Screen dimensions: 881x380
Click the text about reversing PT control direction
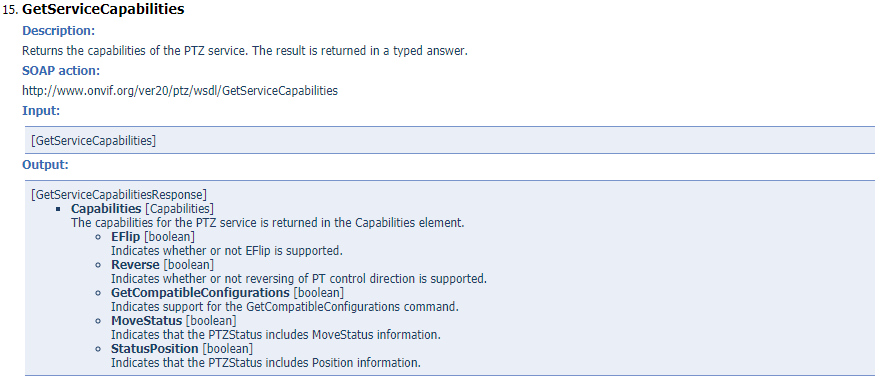(x=299, y=278)
